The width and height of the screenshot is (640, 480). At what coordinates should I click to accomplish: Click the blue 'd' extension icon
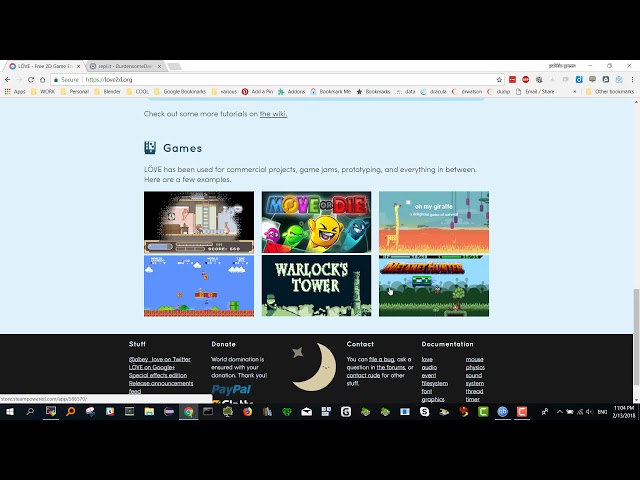tap(579, 80)
